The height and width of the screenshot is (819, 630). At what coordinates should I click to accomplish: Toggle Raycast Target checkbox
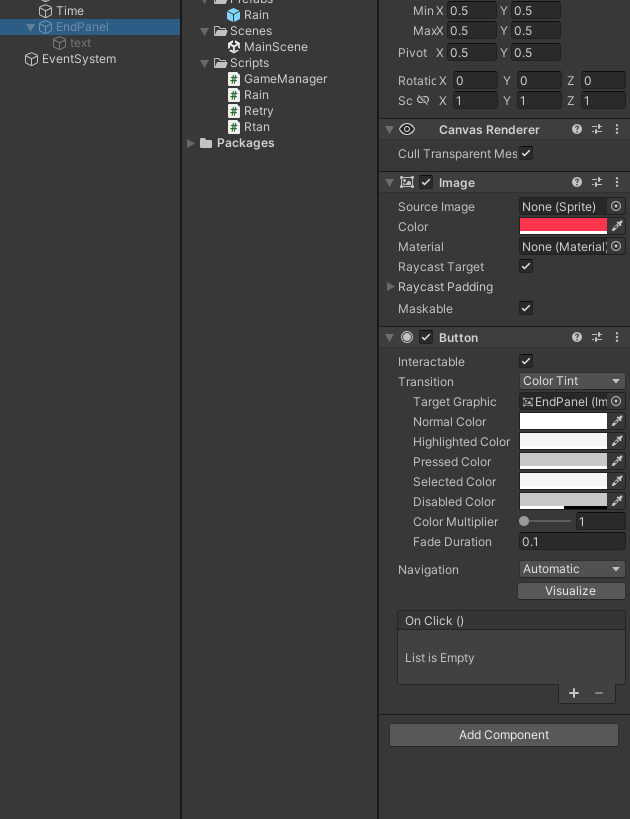526,266
